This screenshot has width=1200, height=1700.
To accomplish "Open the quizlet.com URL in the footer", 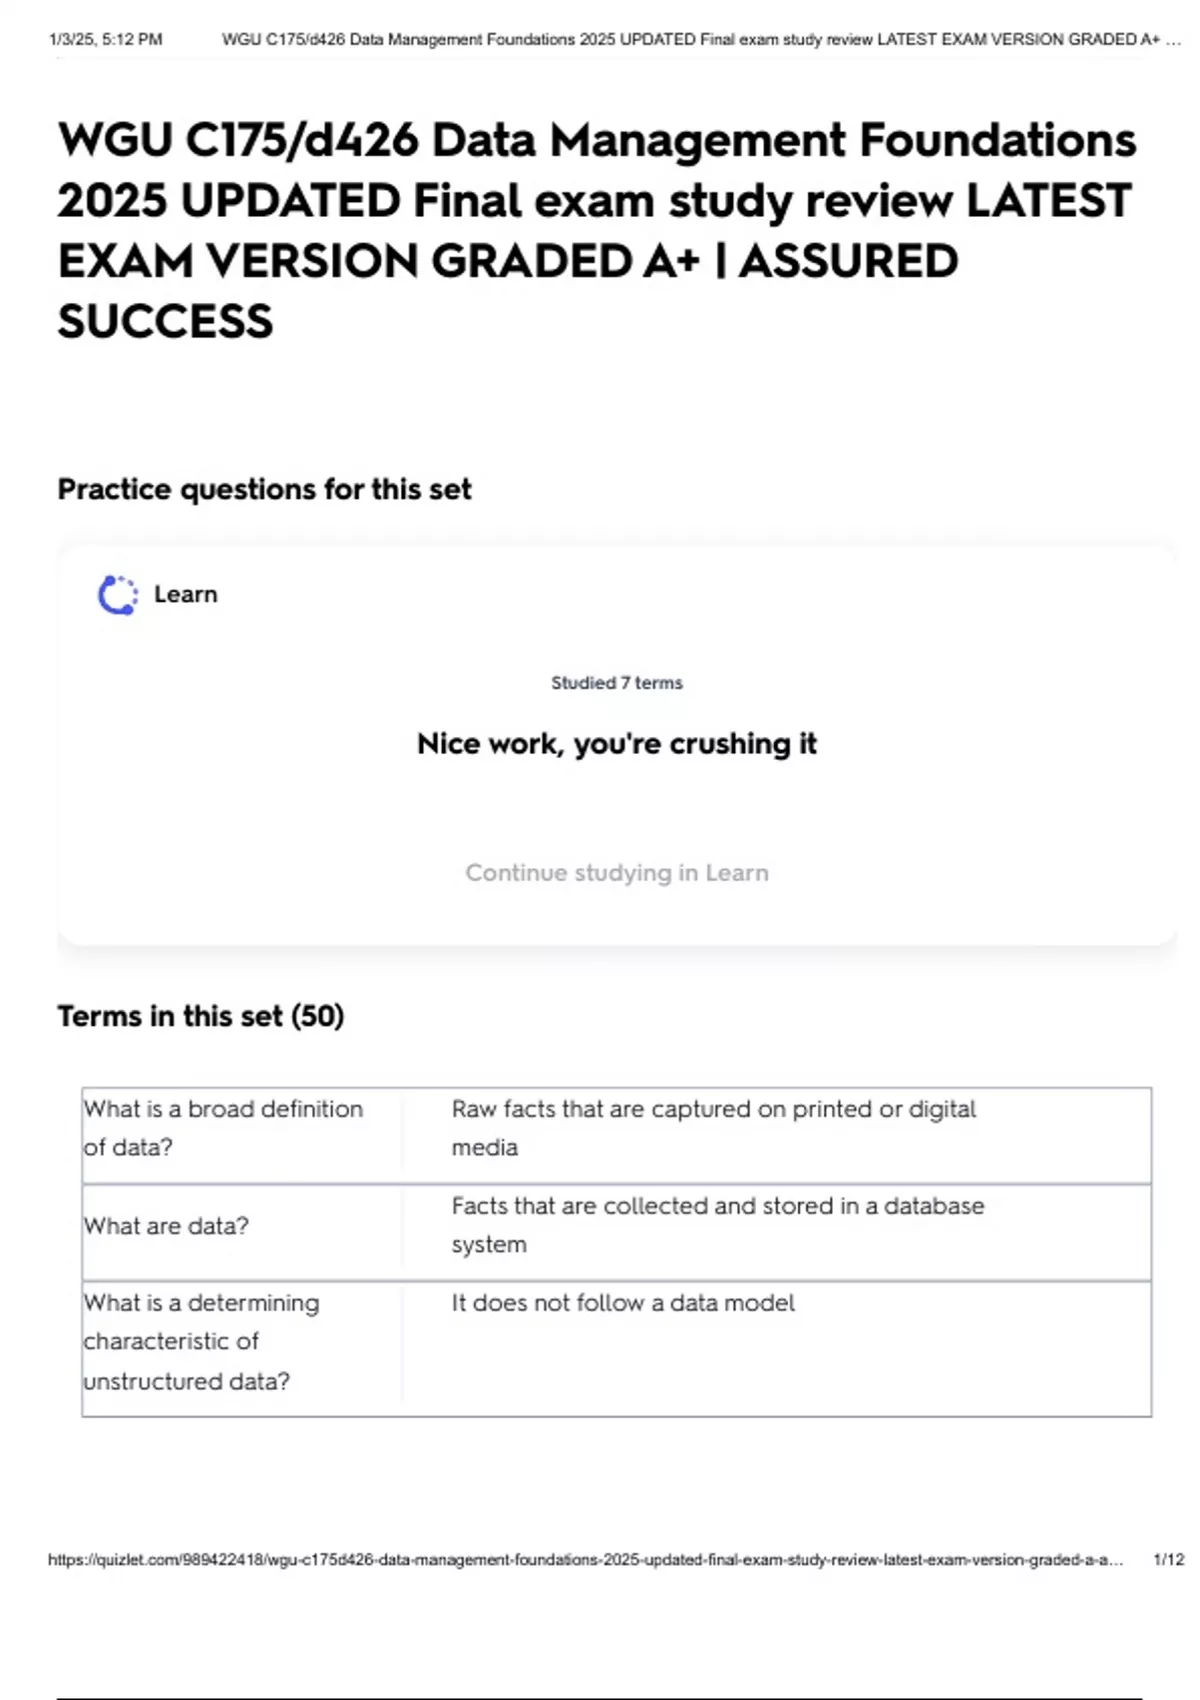I will (x=585, y=1559).
